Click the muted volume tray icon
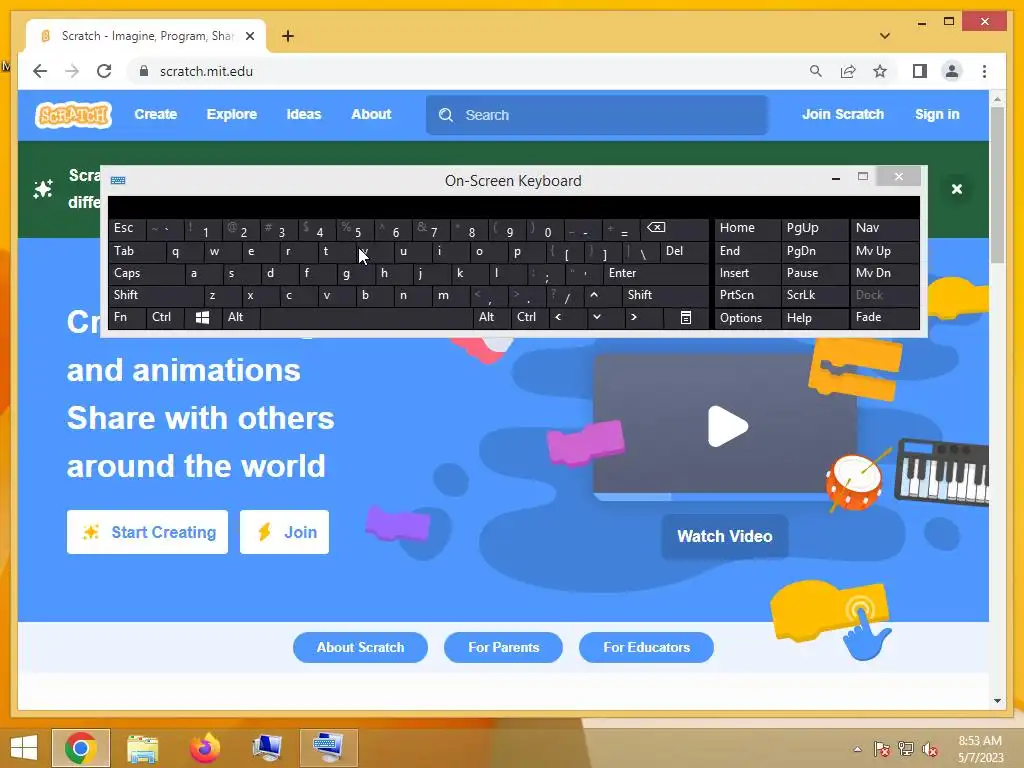Image resolution: width=1024 pixels, height=768 pixels. coord(930,749)
